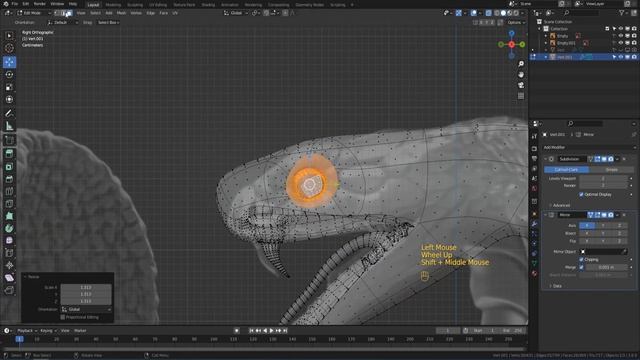
Task: Activate the Move tool
Action: tap(9, 62)
